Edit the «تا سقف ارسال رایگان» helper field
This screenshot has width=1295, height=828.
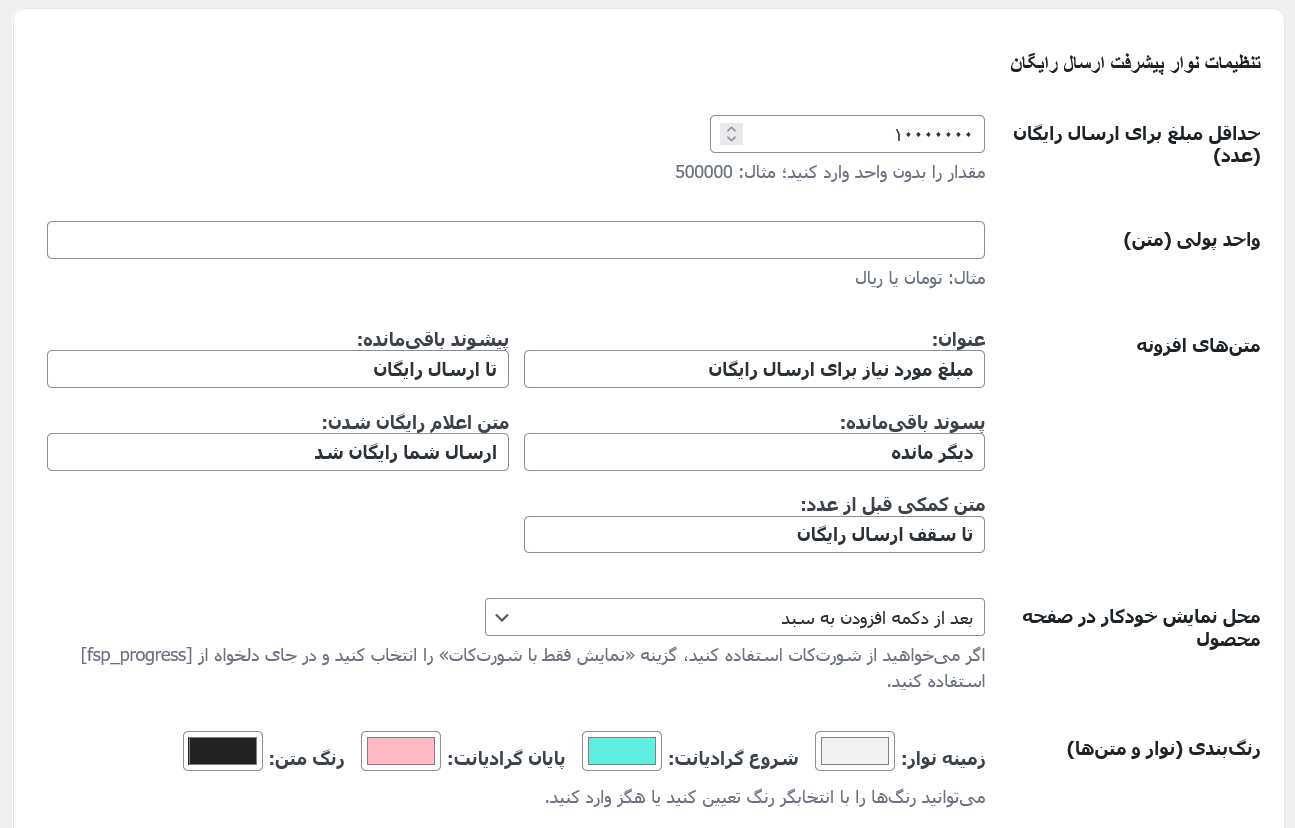click(754, 534)
